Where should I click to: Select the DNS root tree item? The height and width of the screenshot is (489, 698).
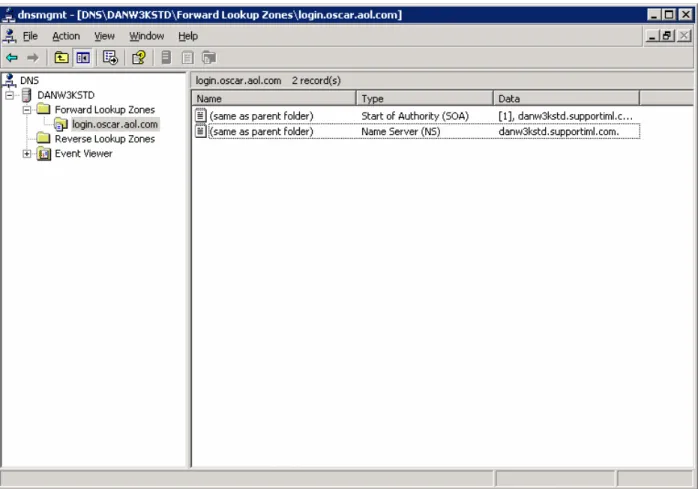pos(29,81)
